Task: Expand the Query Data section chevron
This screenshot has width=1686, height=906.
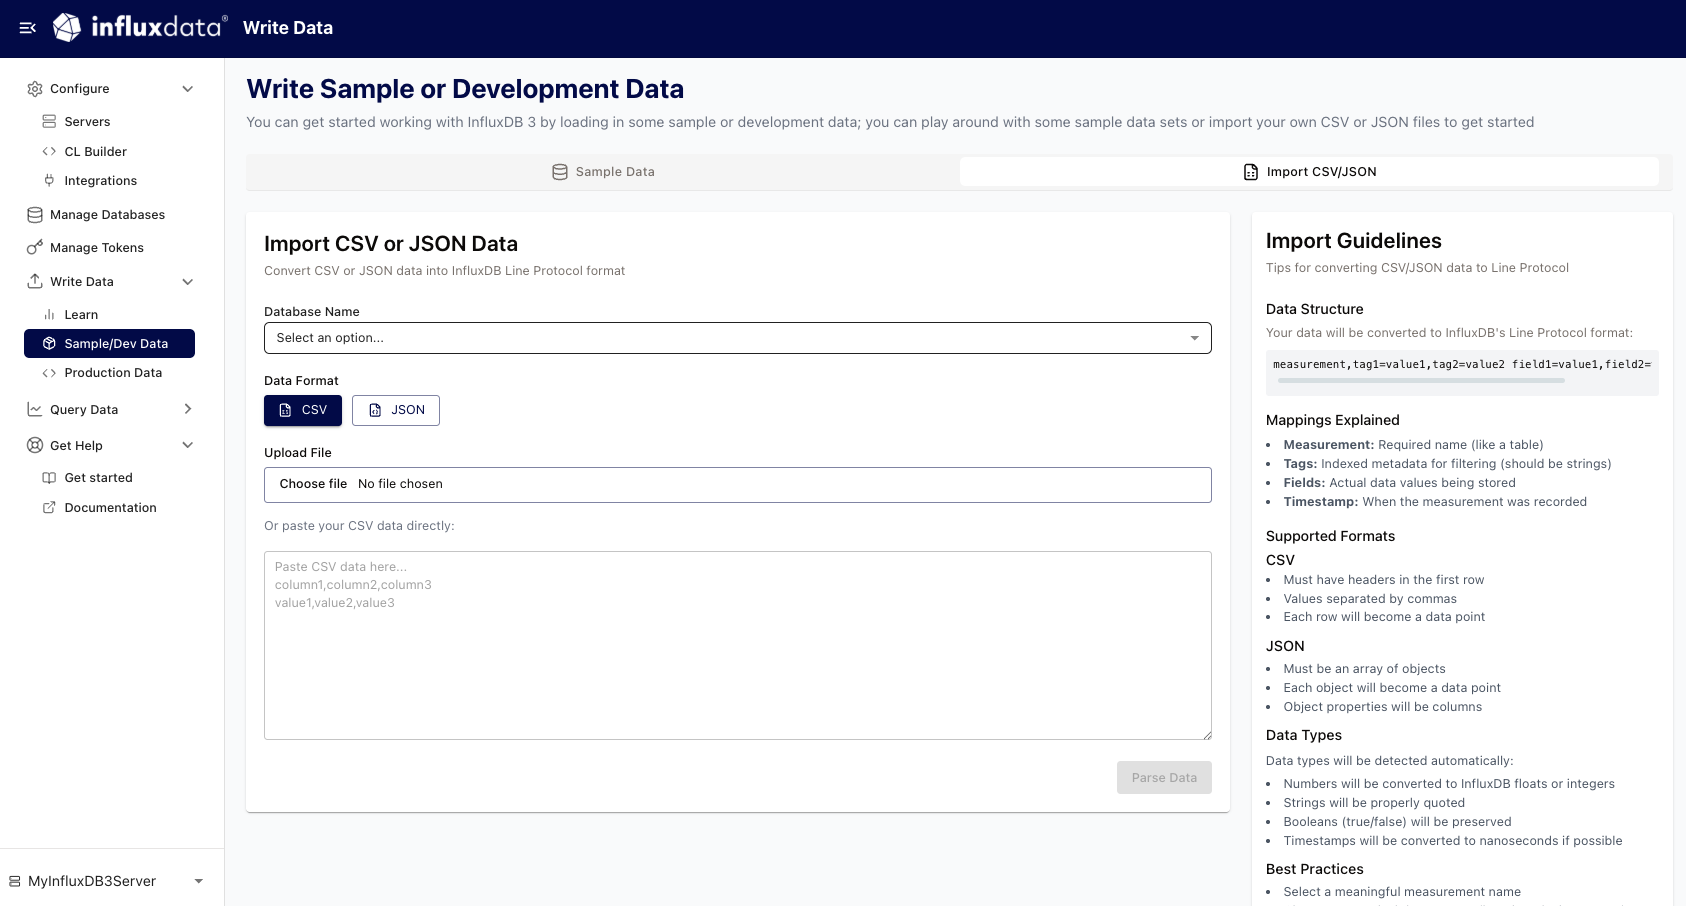Action: point(188,409)
